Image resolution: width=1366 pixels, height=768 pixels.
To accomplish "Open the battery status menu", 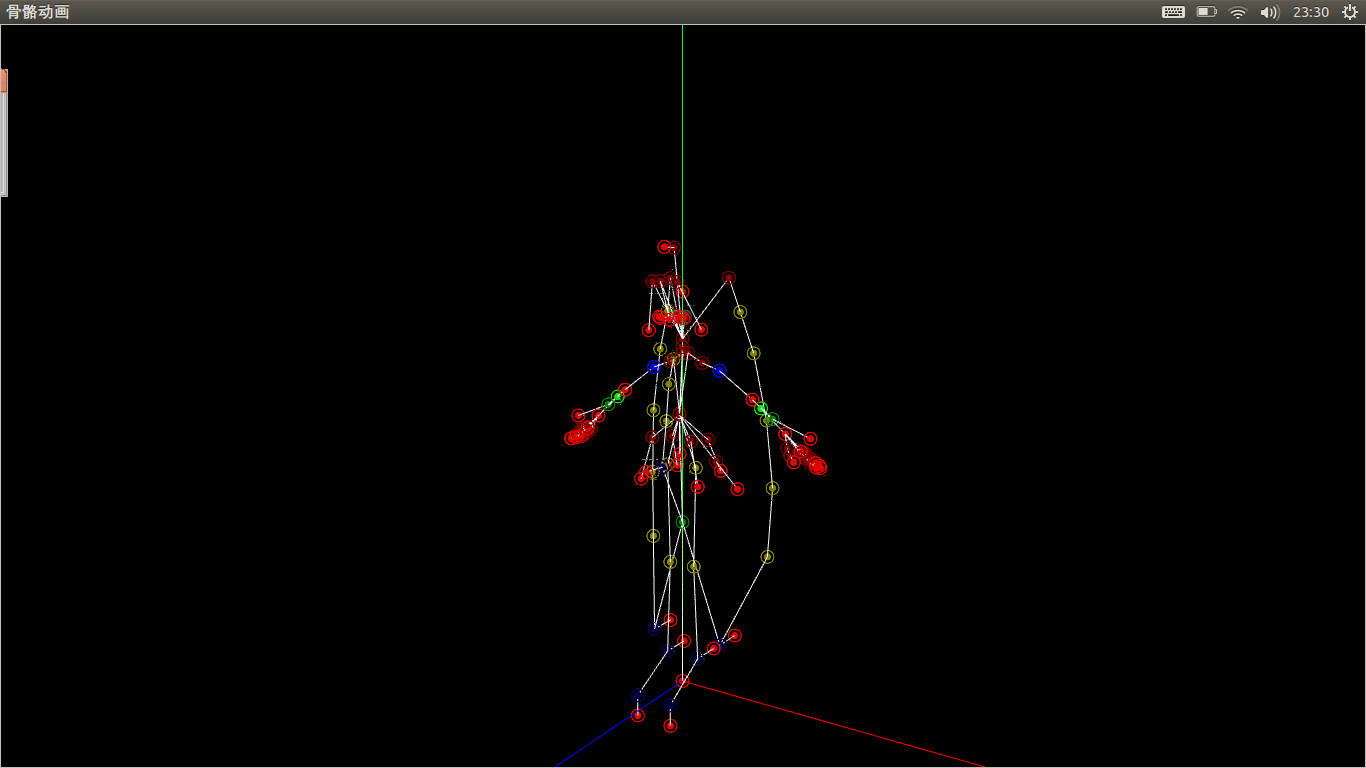I will click(1206, 12).
